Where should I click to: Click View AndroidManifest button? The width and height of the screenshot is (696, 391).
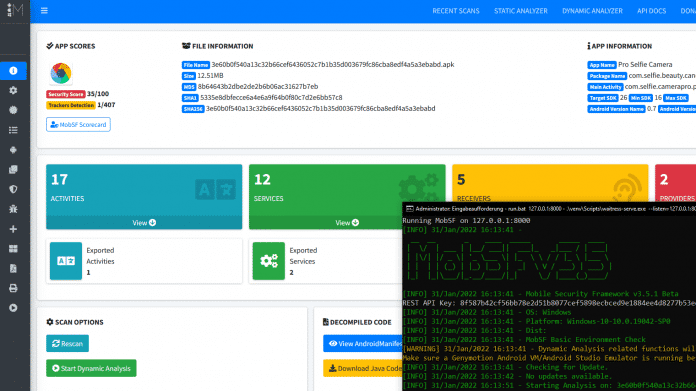[363, 344]
